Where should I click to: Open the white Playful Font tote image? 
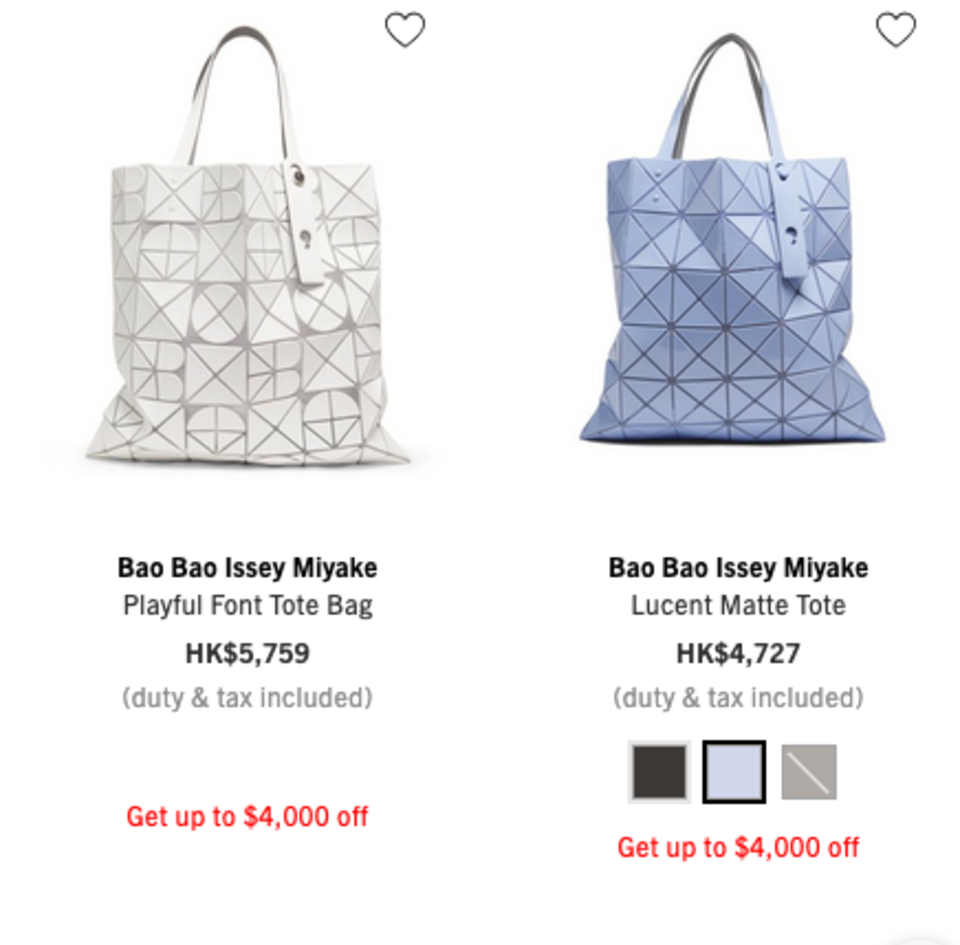coord(246,245)
